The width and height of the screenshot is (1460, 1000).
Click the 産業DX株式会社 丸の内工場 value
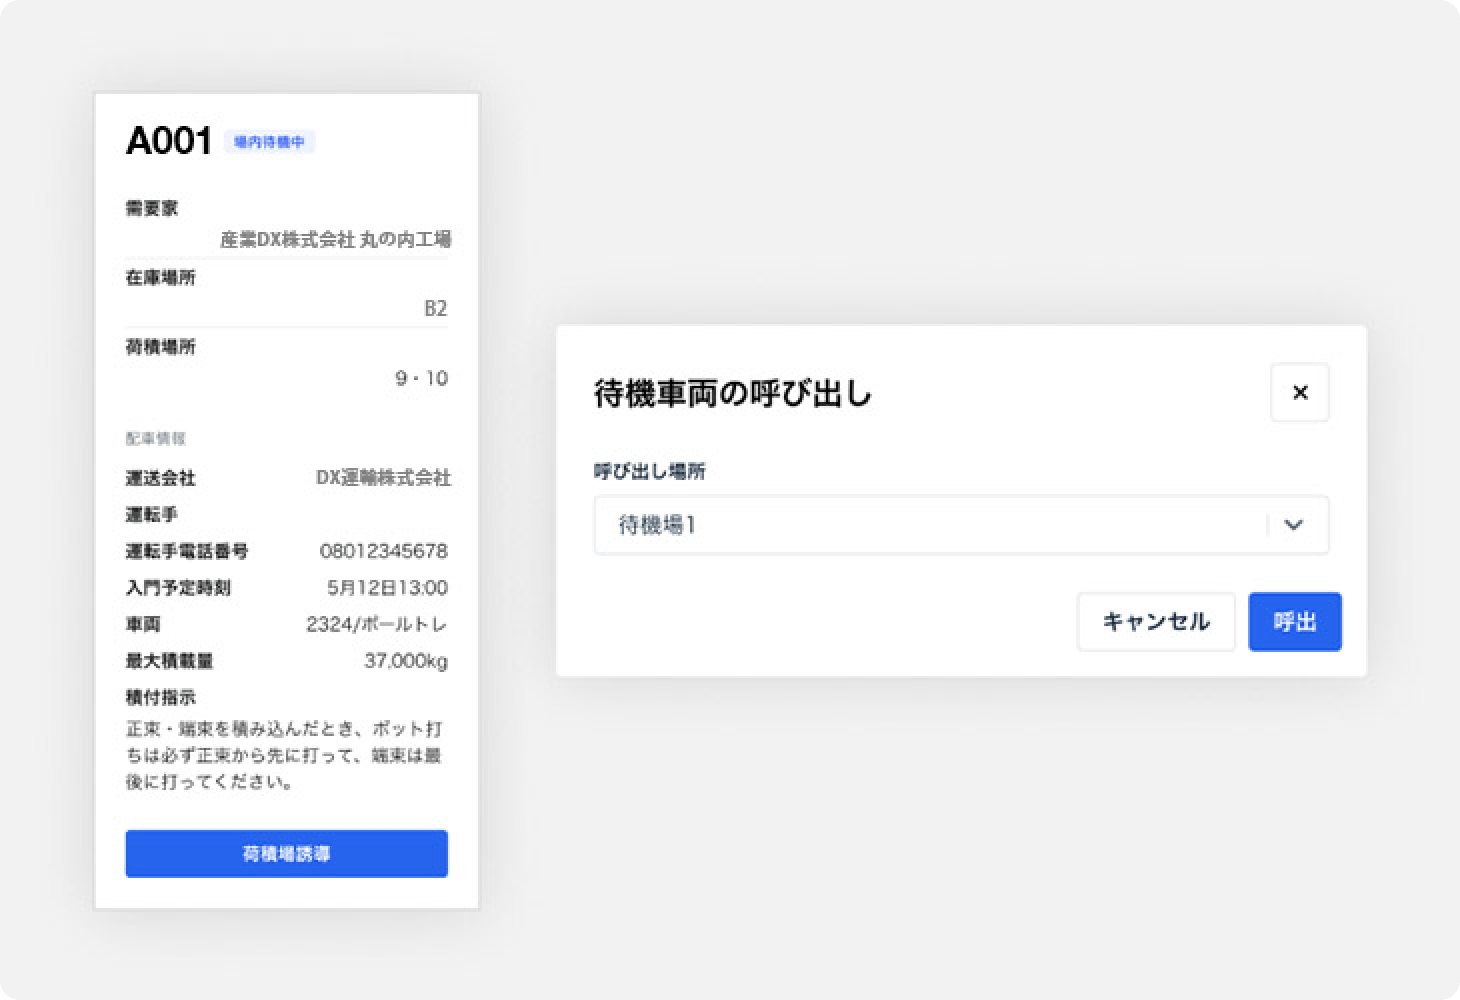(335, 240)
